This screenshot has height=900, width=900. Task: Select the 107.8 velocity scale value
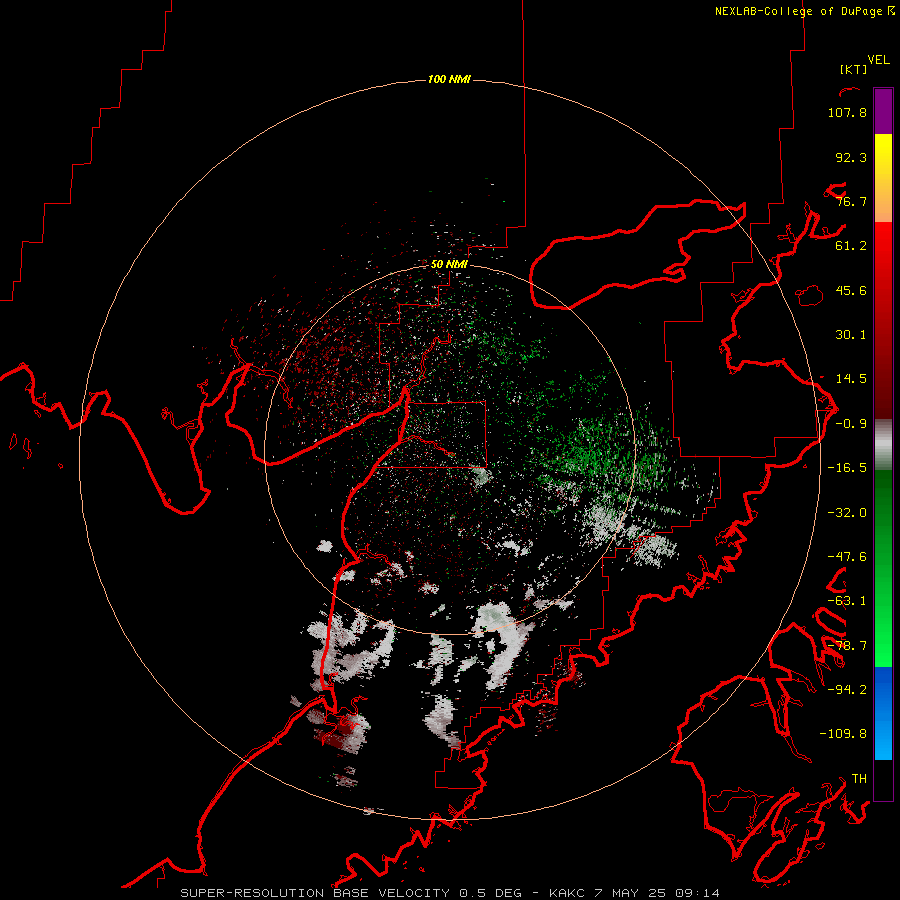point(847,112)
